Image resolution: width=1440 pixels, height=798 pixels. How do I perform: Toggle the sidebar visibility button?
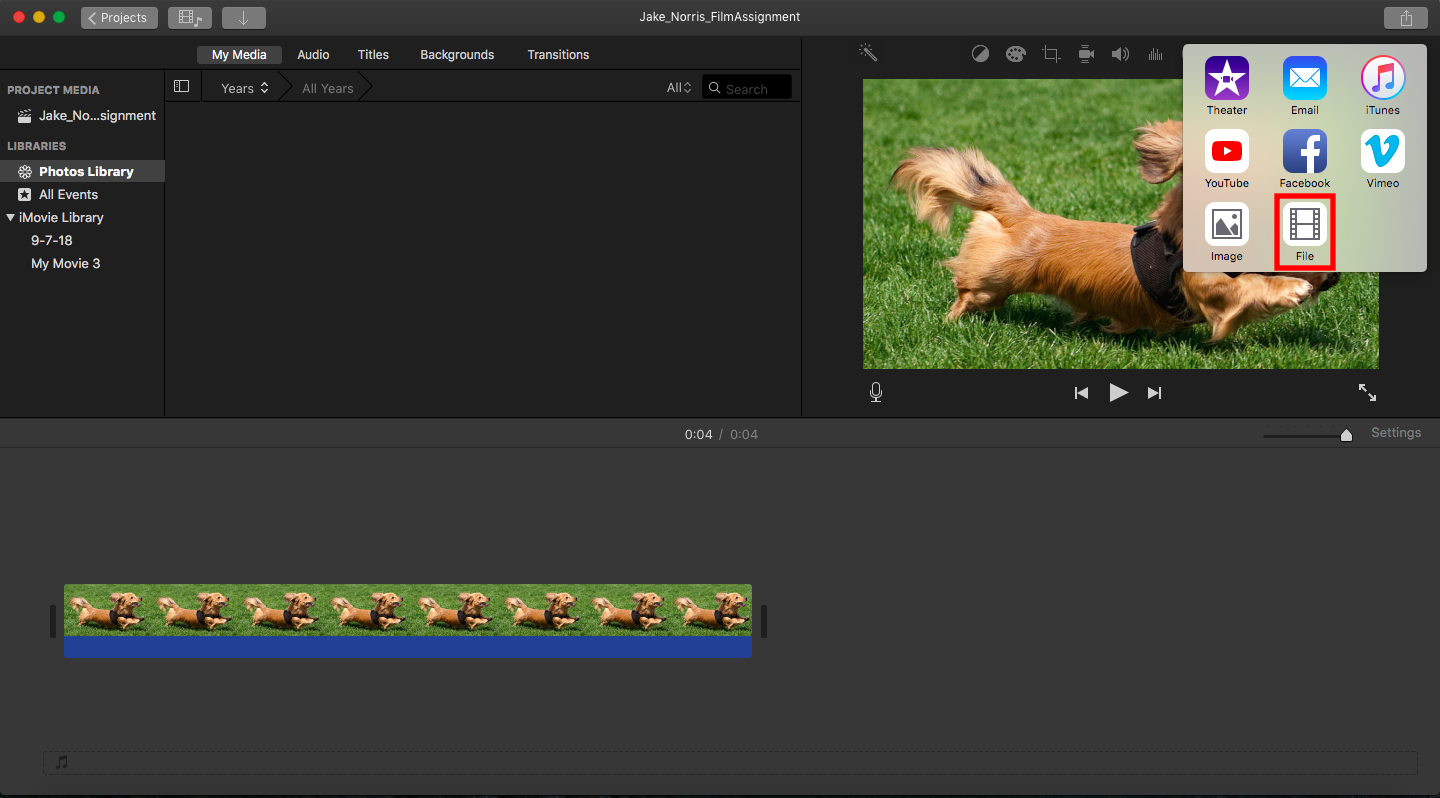[x=181, y=87]
